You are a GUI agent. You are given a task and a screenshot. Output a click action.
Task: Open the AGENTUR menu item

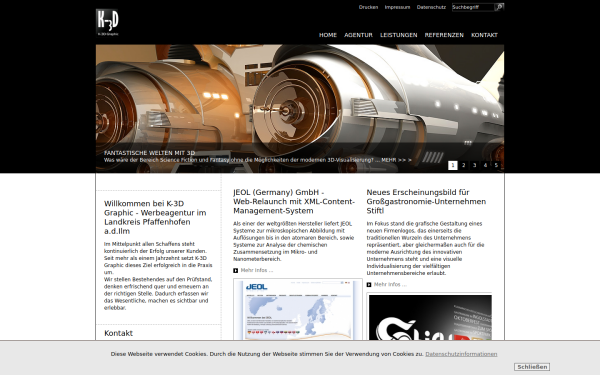point(358,35)
